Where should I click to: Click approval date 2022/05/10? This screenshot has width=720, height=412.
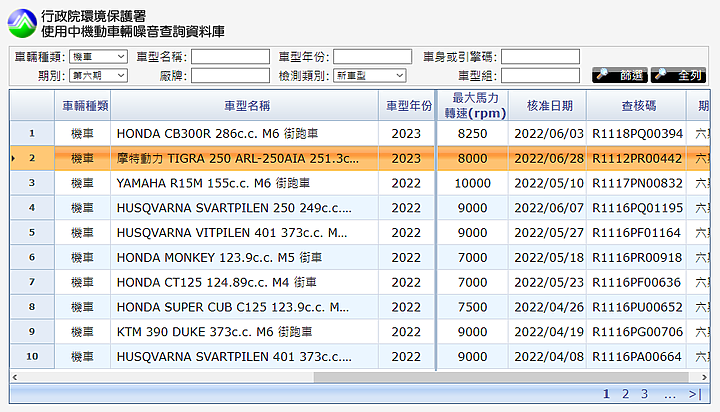[549, 183]
